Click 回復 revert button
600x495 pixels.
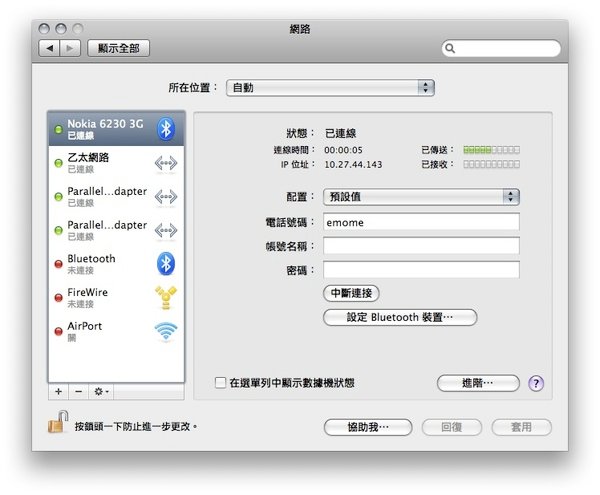tap(452, 427)
